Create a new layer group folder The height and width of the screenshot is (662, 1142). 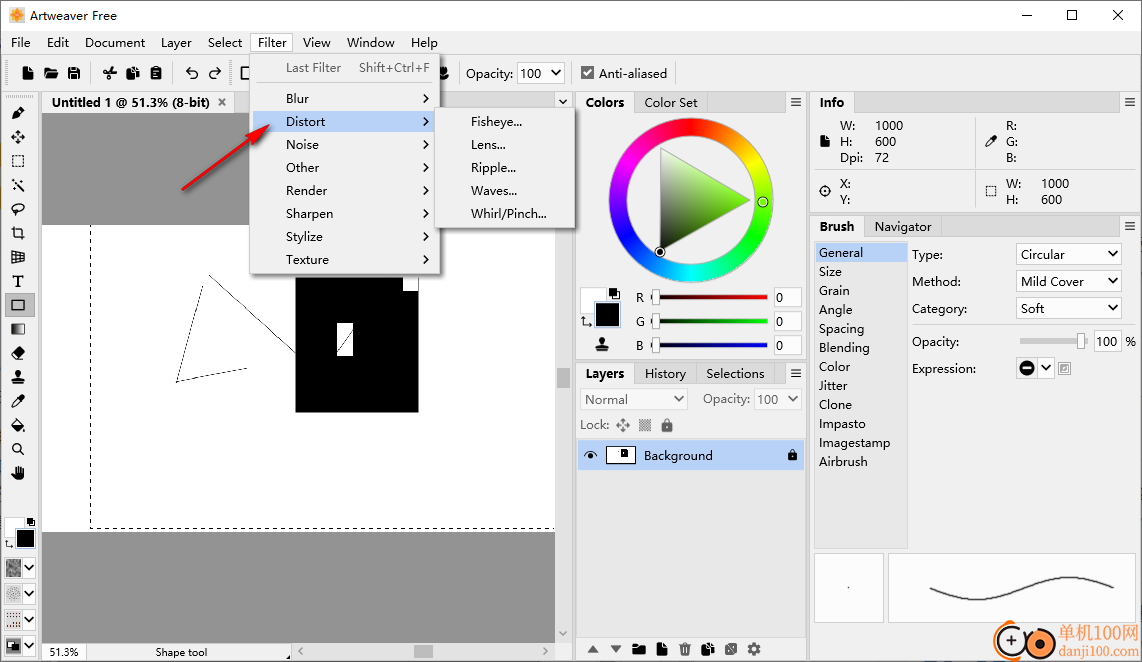[x=639, y=649]
